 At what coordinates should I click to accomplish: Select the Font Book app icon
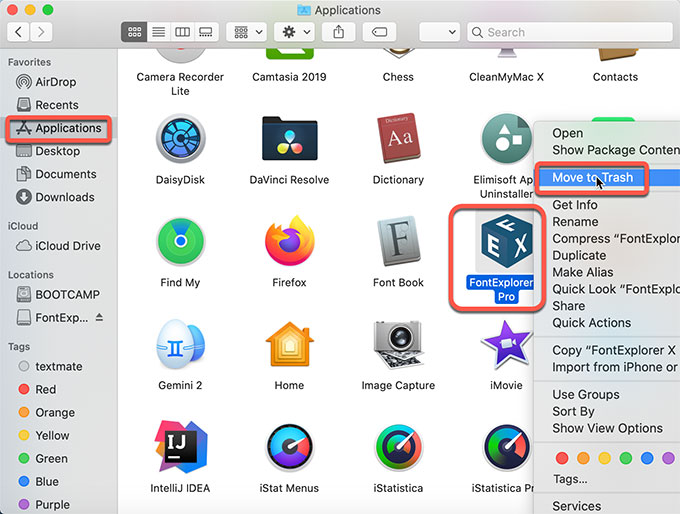(x=398, y=242)
